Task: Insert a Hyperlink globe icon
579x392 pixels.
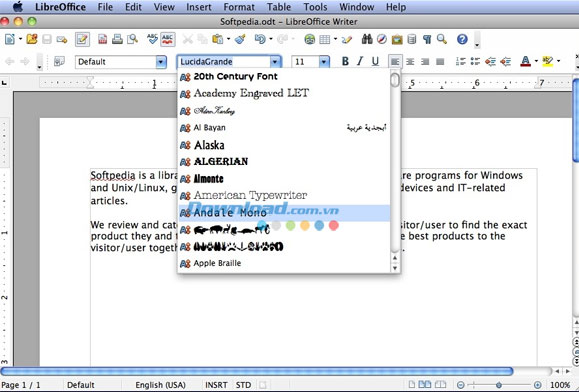Action: point(309,39)
